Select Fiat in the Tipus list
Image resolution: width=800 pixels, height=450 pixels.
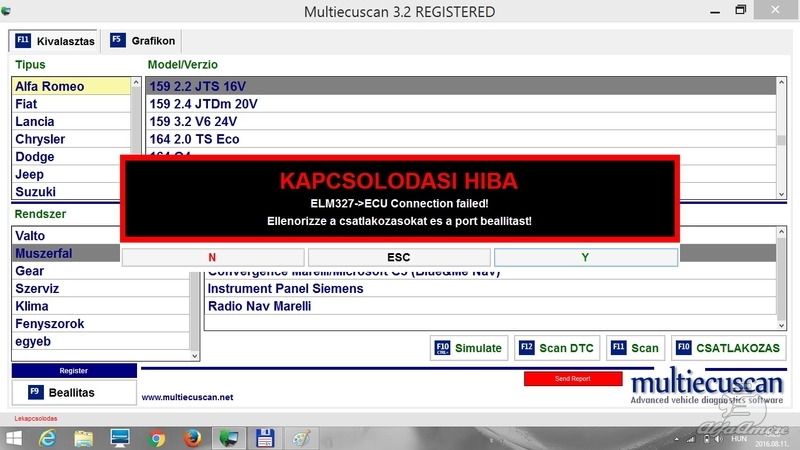pos(71,104)
